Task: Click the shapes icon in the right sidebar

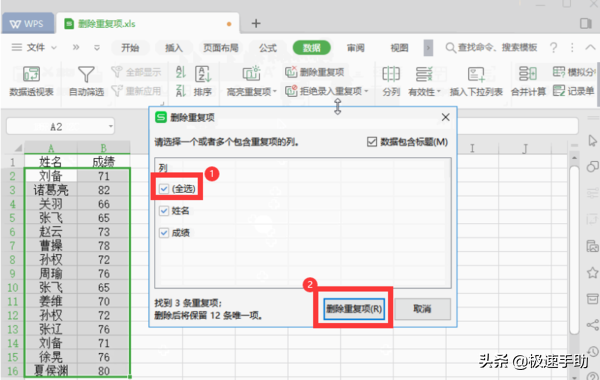Action: coord(592,166)
